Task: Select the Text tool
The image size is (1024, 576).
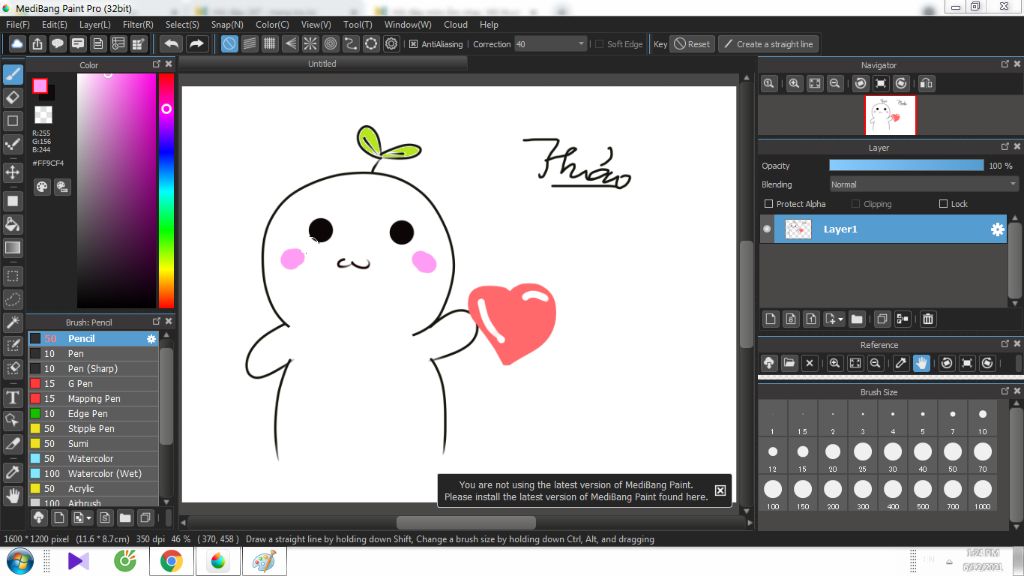Action: 13,397
